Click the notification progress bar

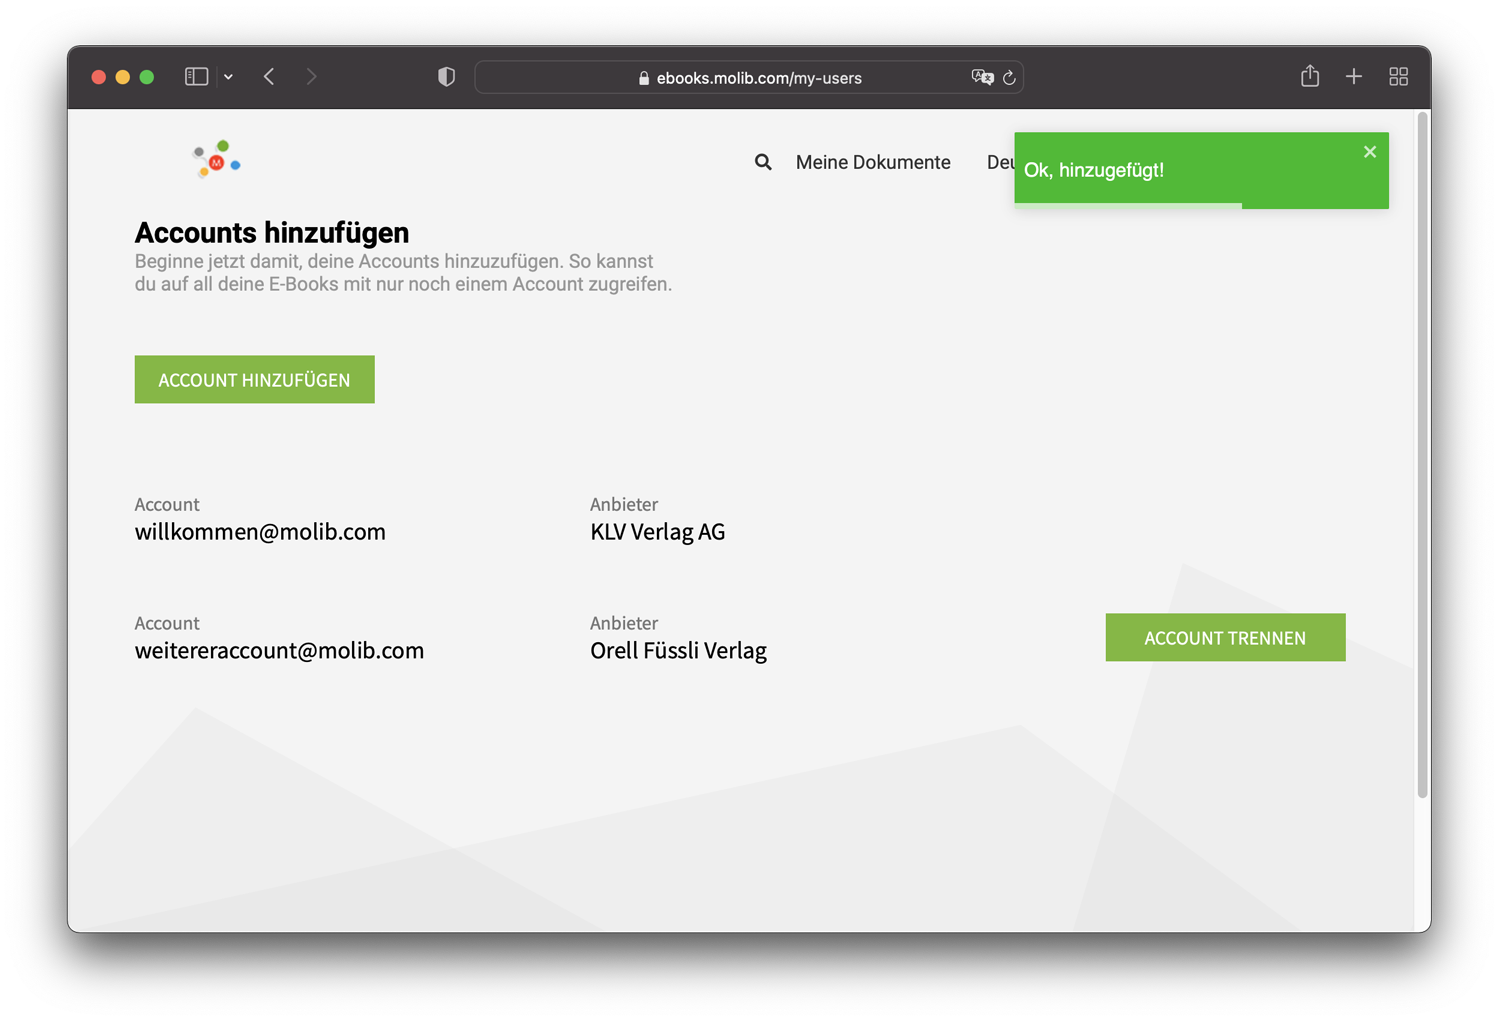point(1128,205)
